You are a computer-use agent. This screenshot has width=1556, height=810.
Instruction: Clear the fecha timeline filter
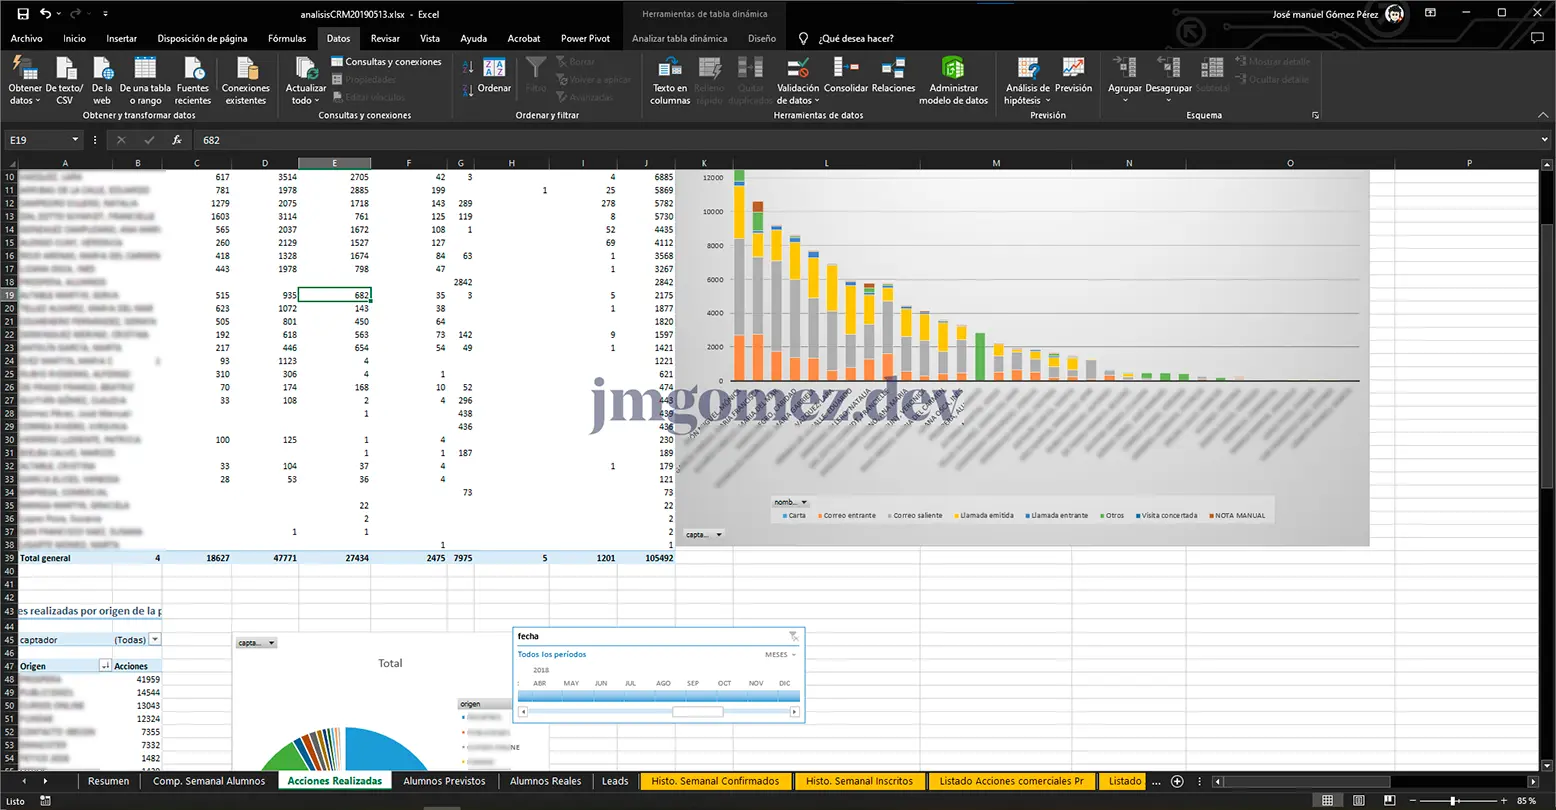[793, 636]
